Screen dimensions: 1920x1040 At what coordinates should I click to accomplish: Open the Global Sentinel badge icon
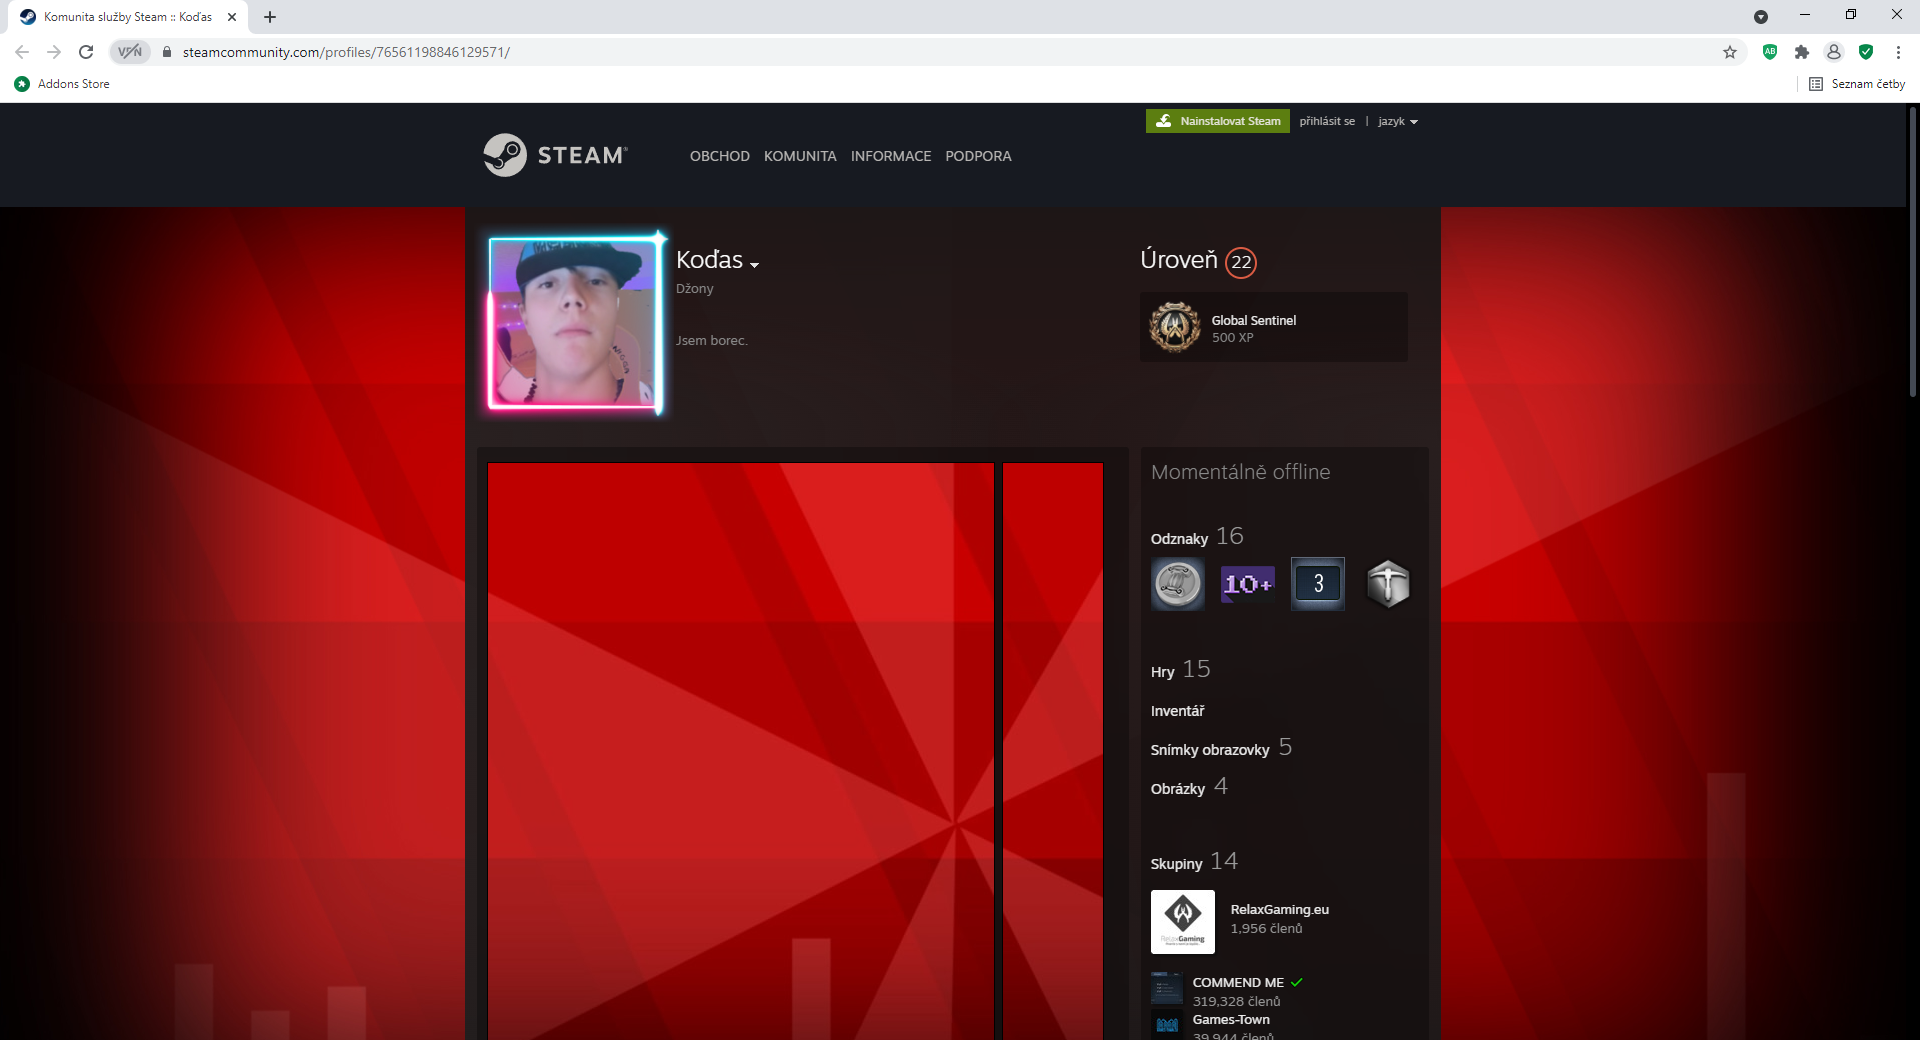[x=1175, y=327]
